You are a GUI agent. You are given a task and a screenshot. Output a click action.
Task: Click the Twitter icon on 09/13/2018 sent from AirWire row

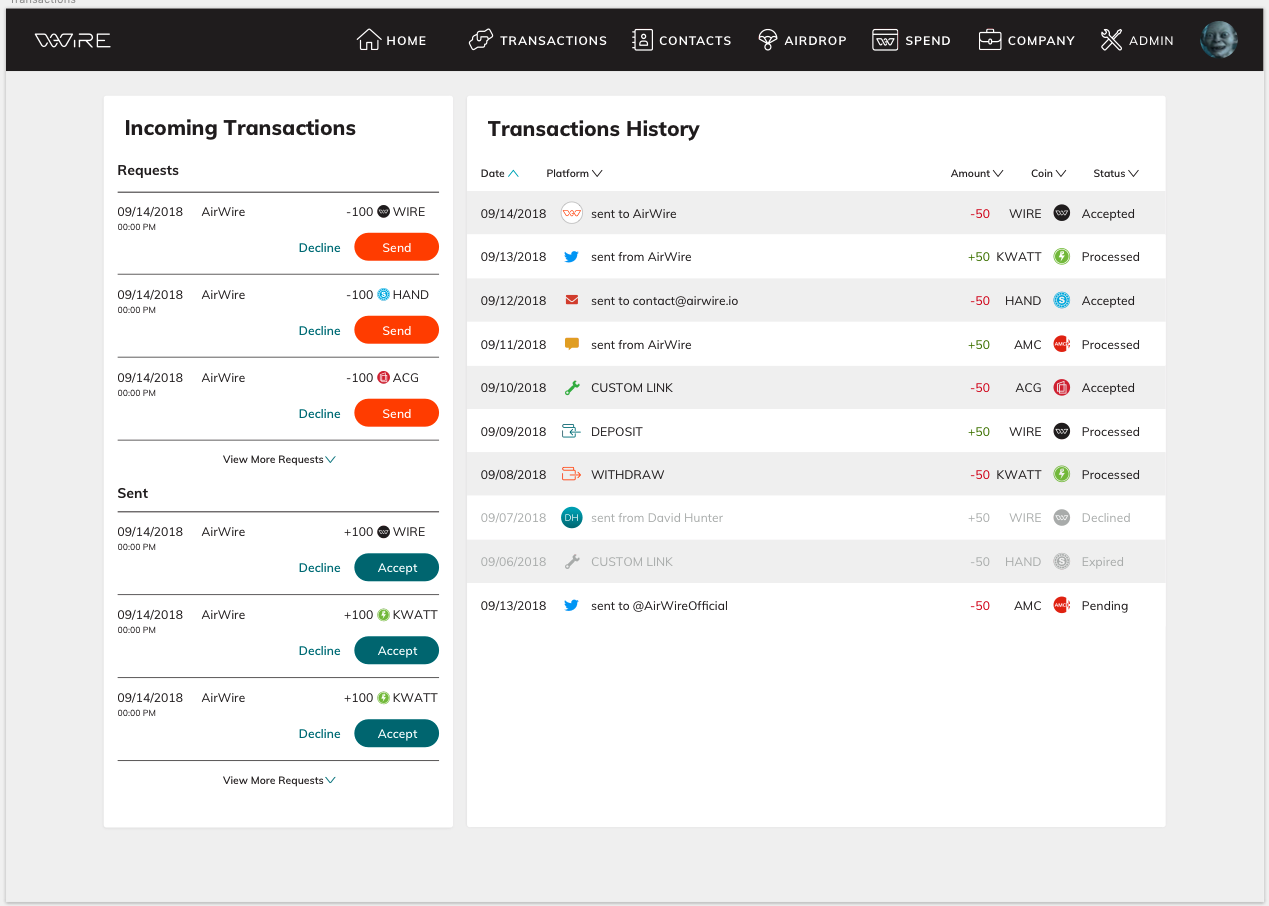tap(572, 257)
